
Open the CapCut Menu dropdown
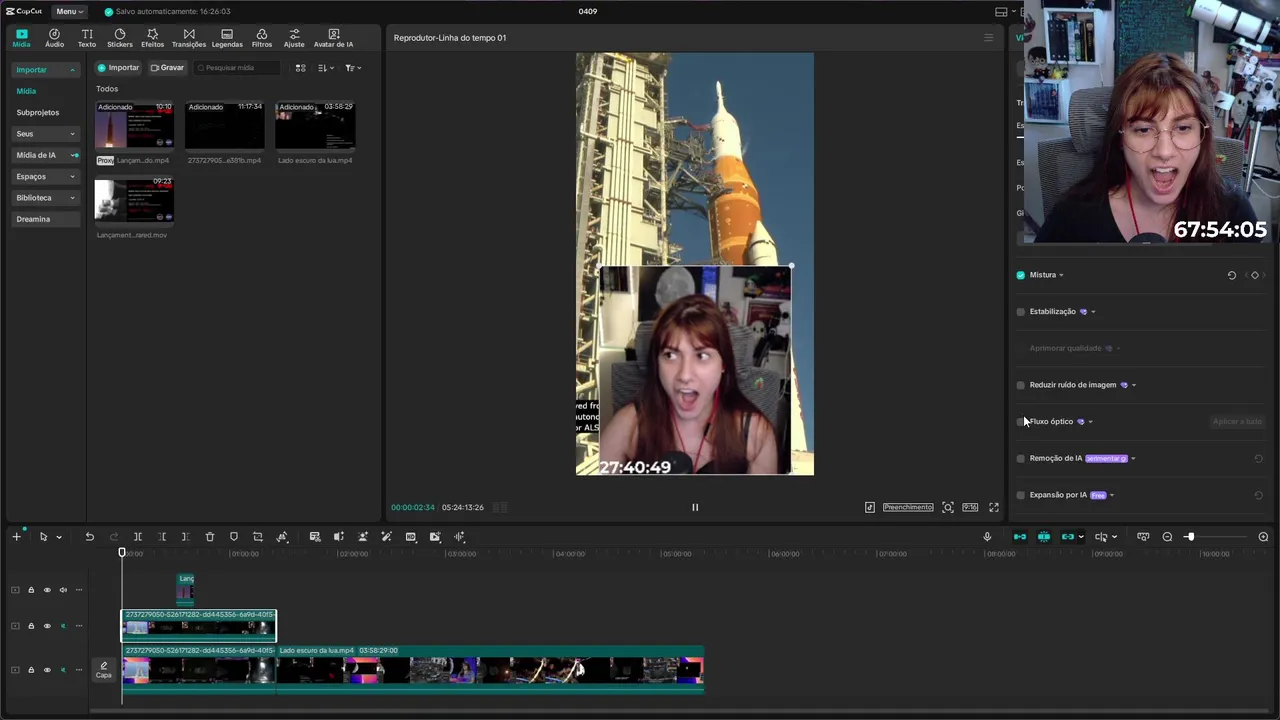(x=69, y=11)
